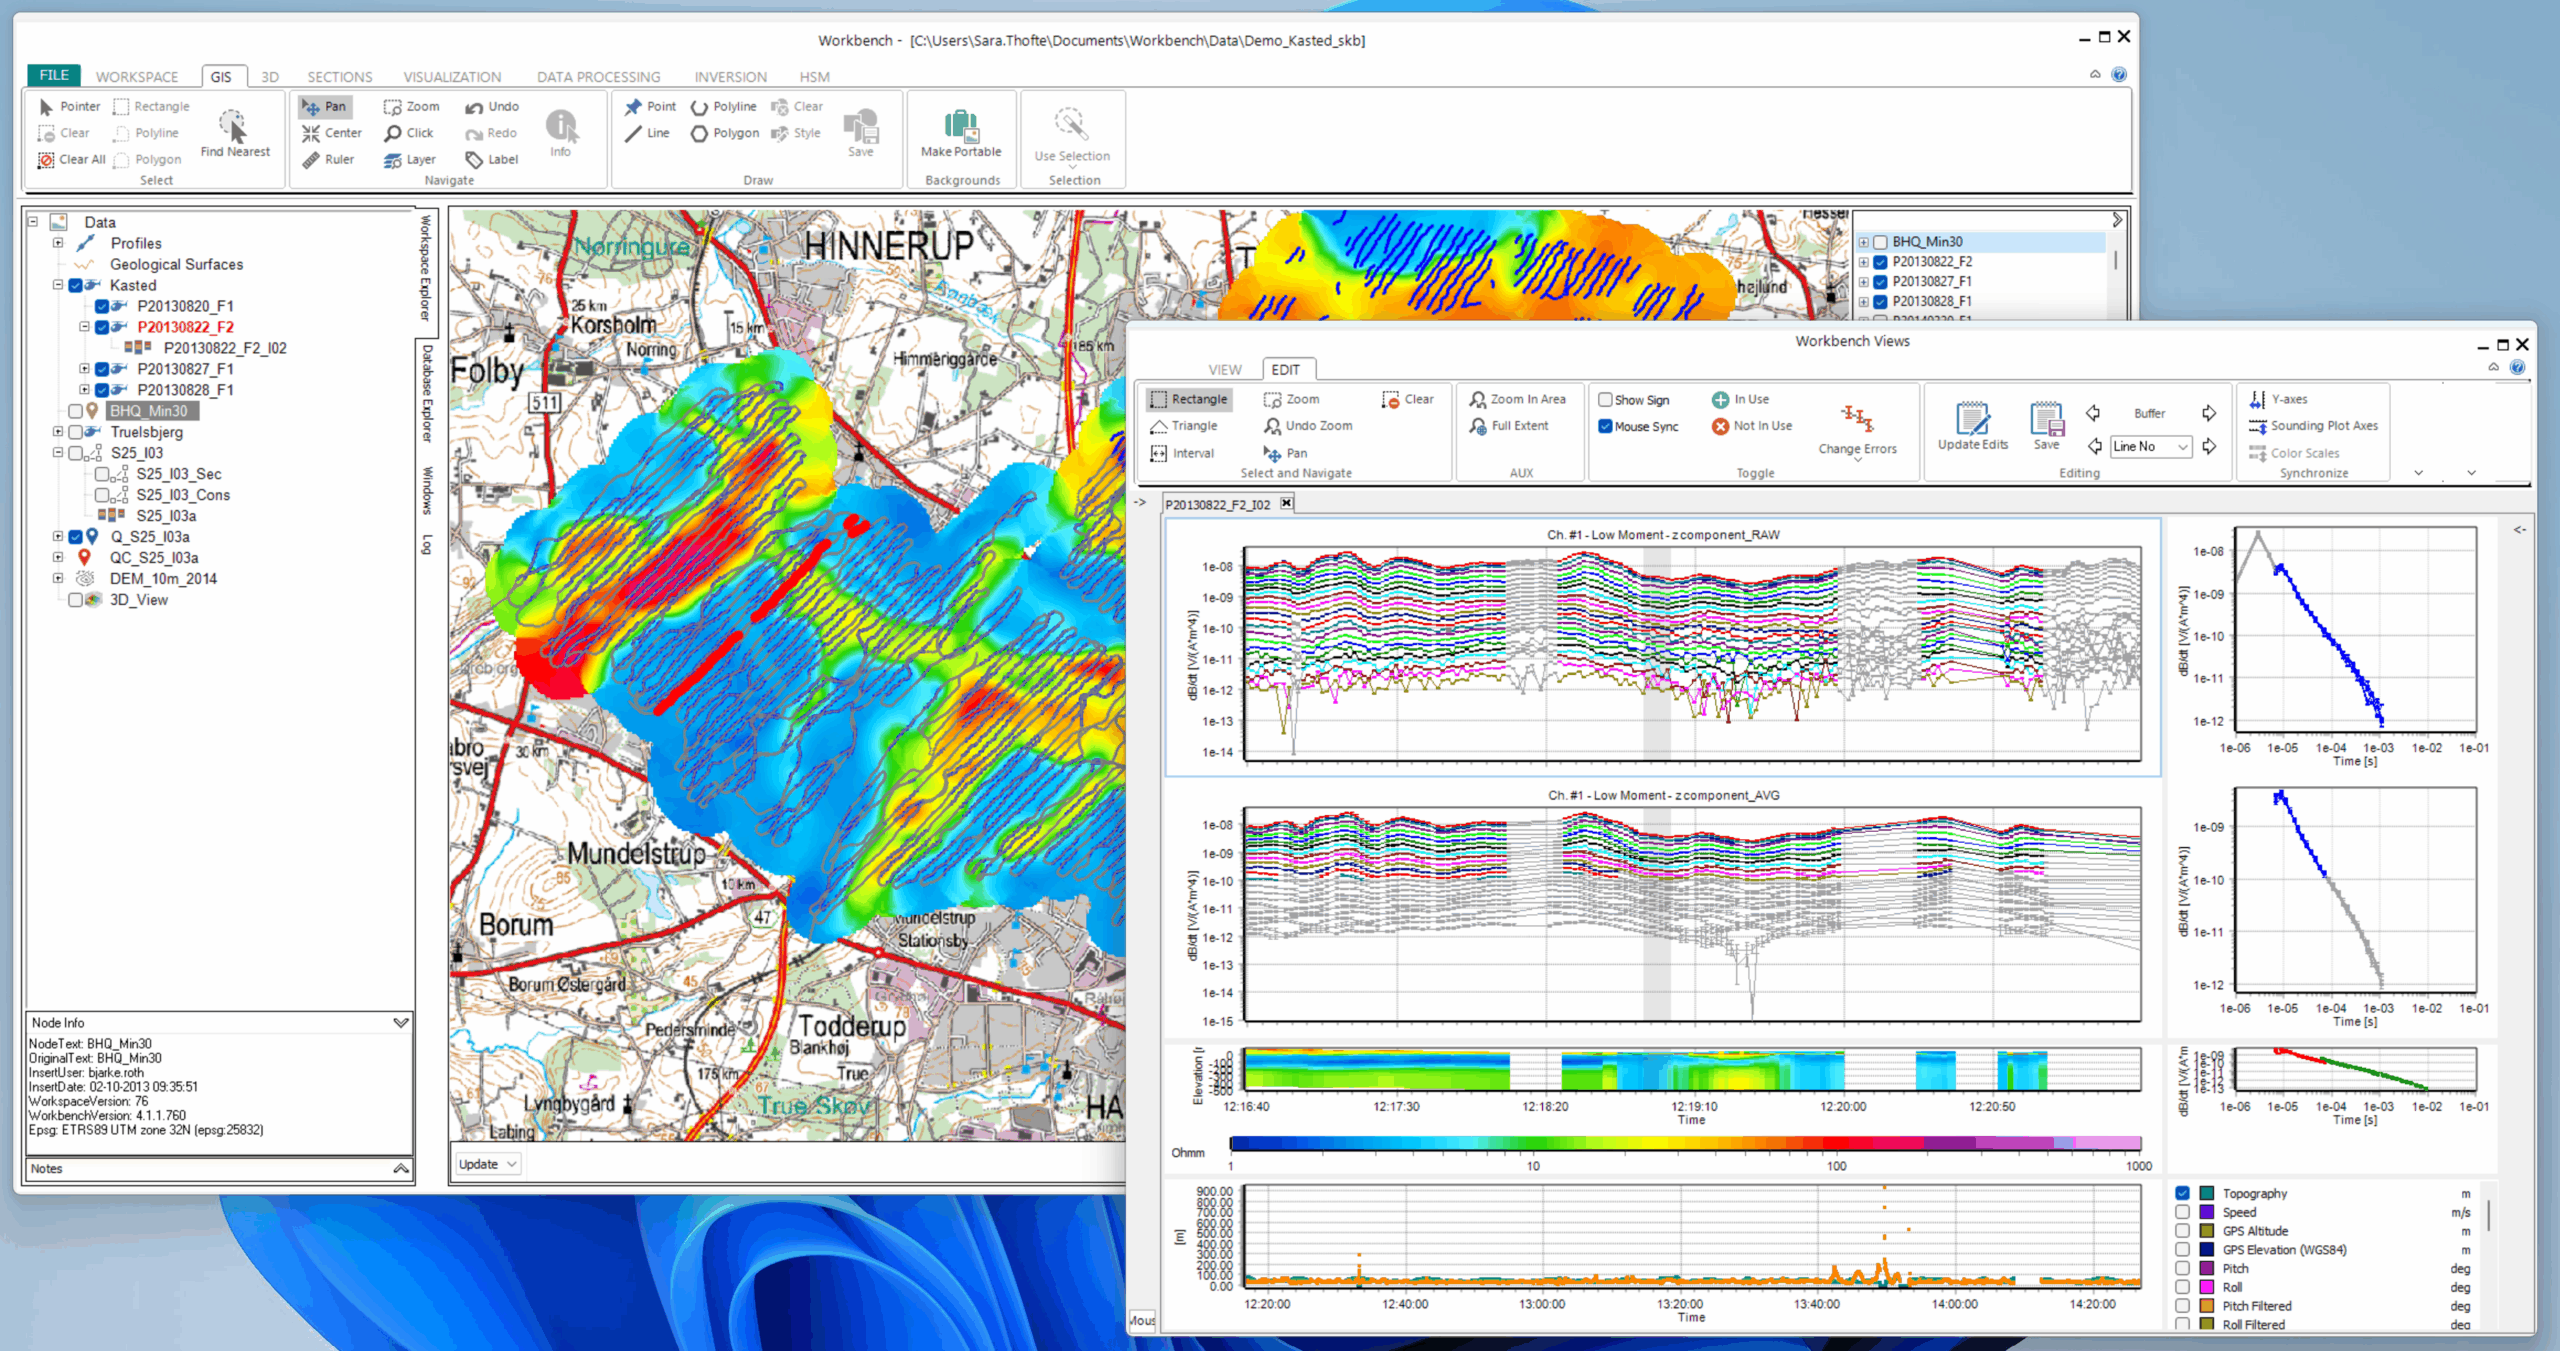Expand the DEM_10m_2014 node
Screen dimensions: 2560x1351
(58, 579)
